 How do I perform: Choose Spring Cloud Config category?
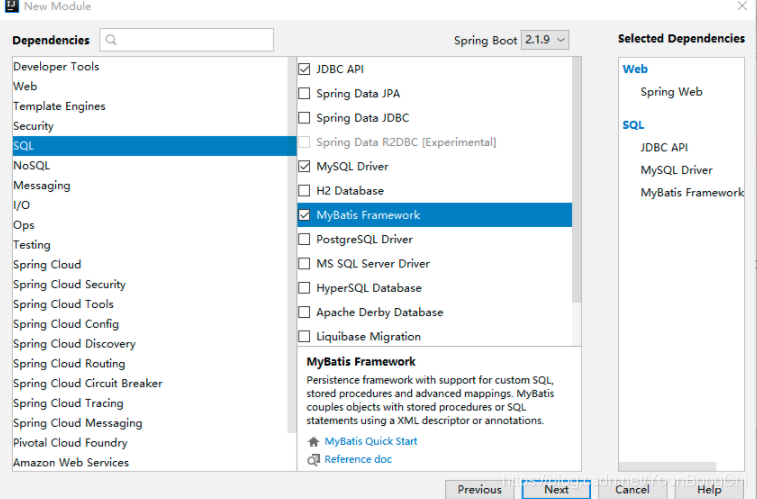(x=150, y=324)
